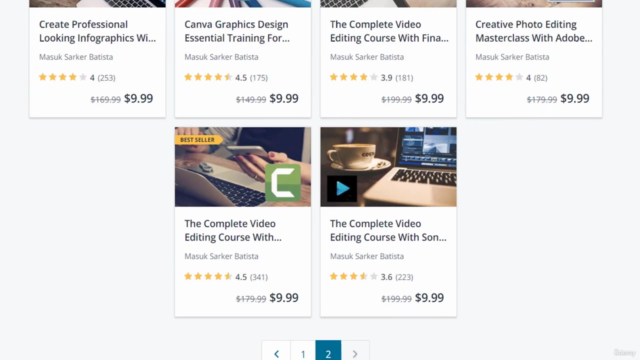Click the blue play icon on the Sony course thumbnail
This screenshot has height=360, width=640.
click(x=342, y=189)
